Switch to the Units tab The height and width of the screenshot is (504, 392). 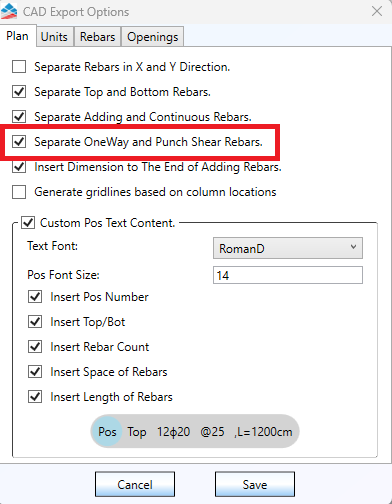click(54, 37)
